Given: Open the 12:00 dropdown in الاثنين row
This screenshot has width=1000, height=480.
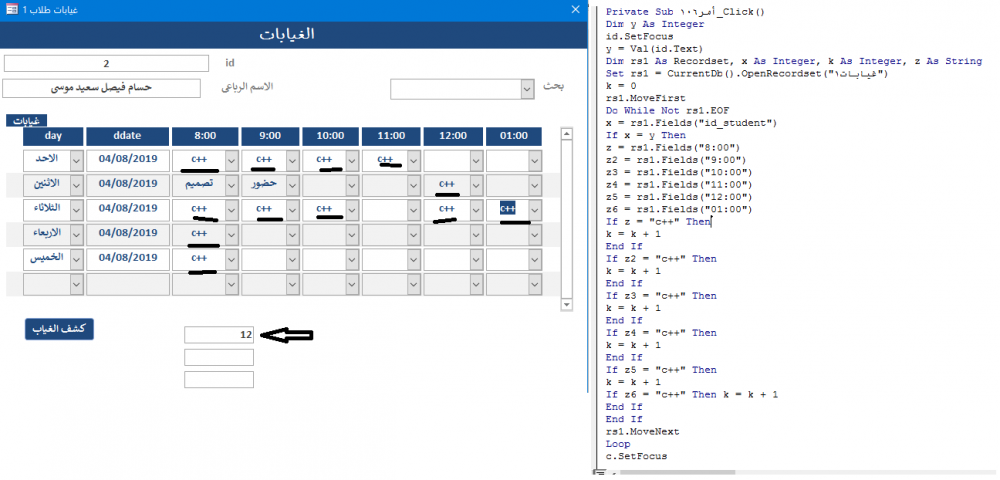Looking at the screenshot, I should [476, 185].
